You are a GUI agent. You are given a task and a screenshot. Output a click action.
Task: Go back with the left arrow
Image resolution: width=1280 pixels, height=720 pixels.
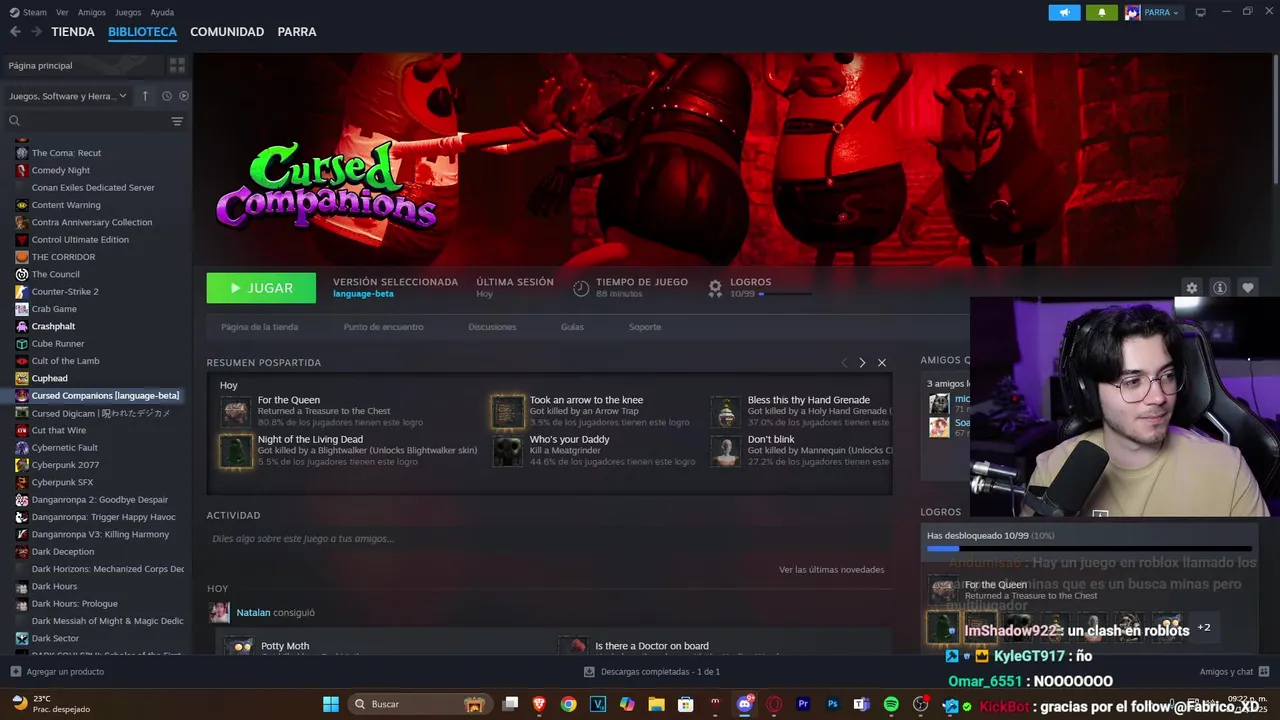(x=15, y=32)
